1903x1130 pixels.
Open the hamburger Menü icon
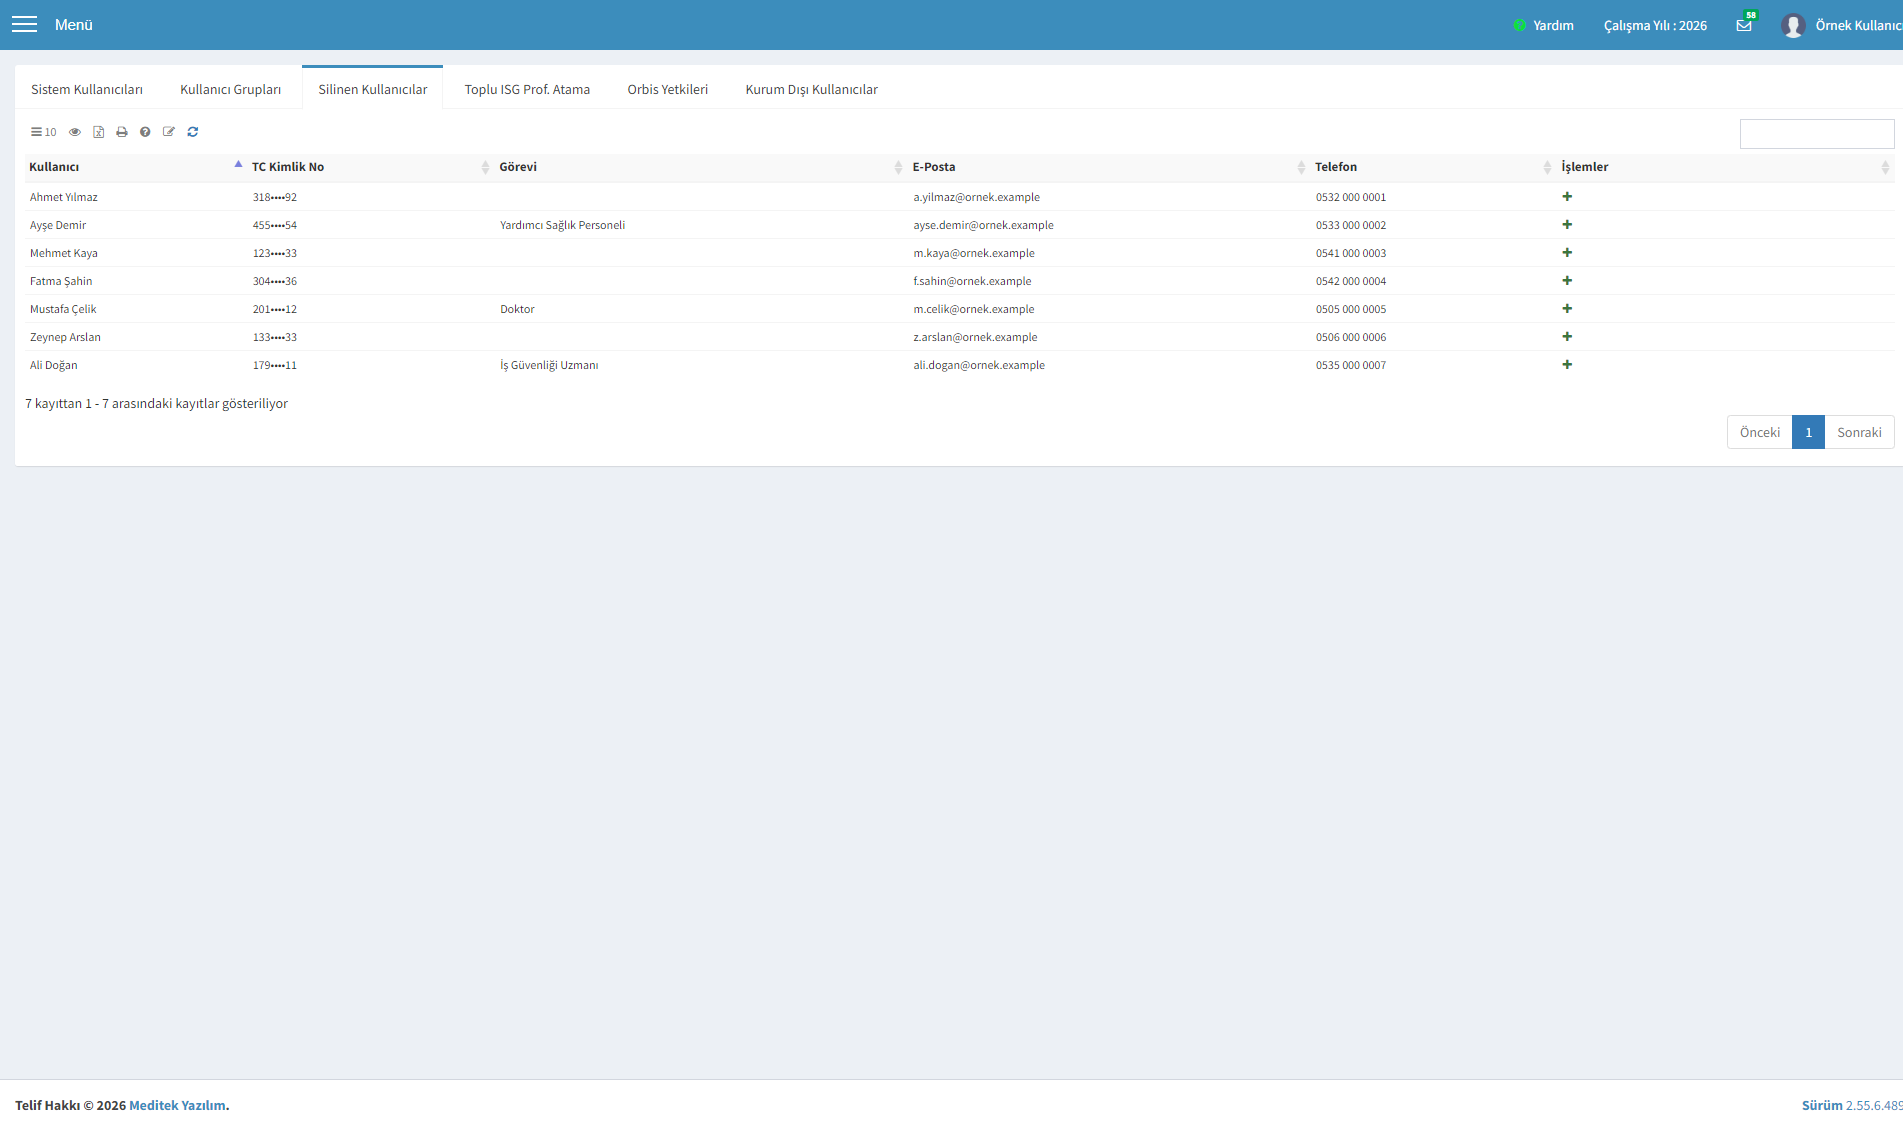pos(24,25)
